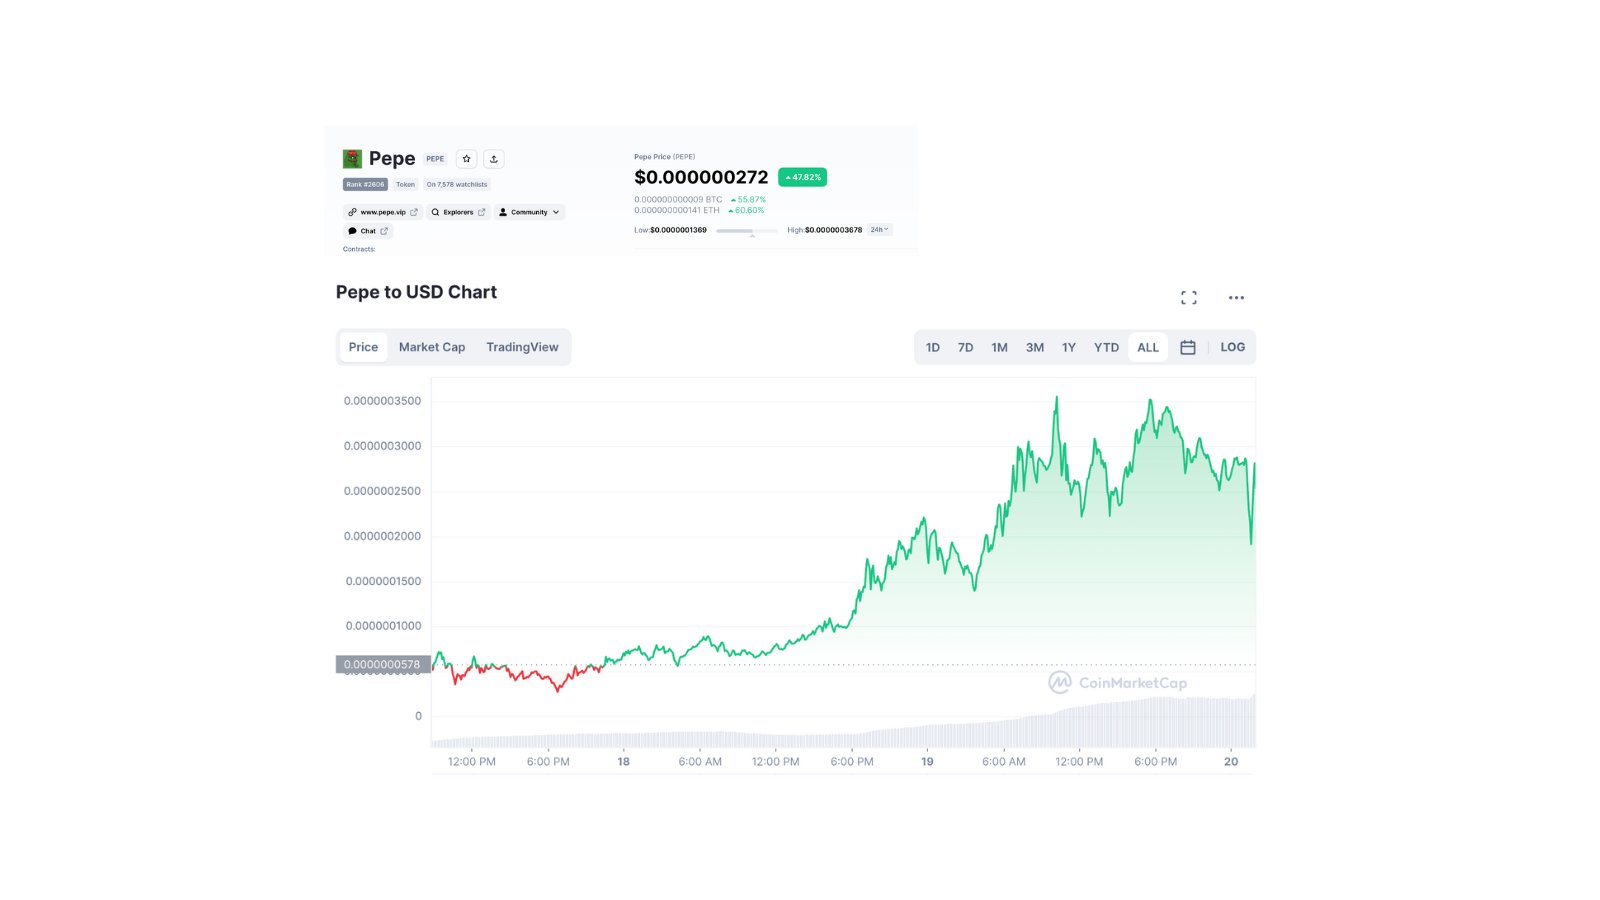Switch to the TradingView tab
The width and height of the screenshot is (1600, 900).
click(x=522, y=347)
